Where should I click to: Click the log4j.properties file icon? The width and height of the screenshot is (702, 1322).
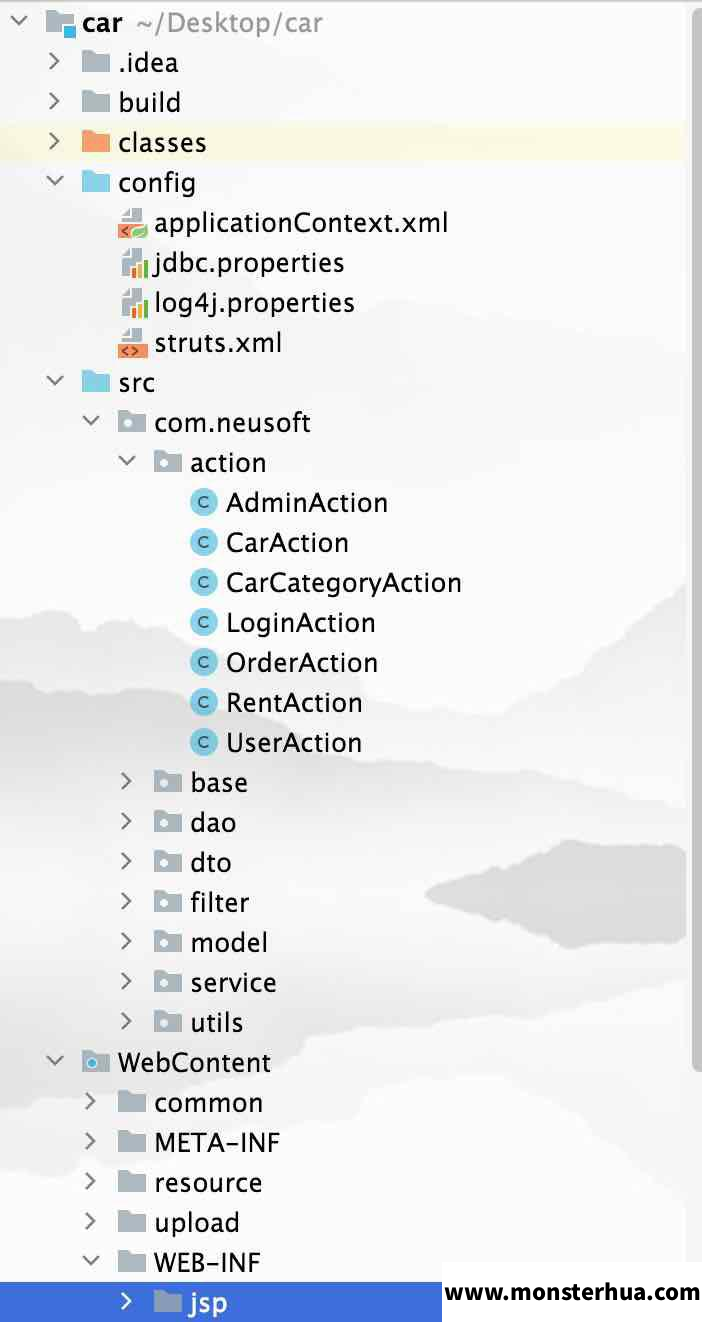133,303
